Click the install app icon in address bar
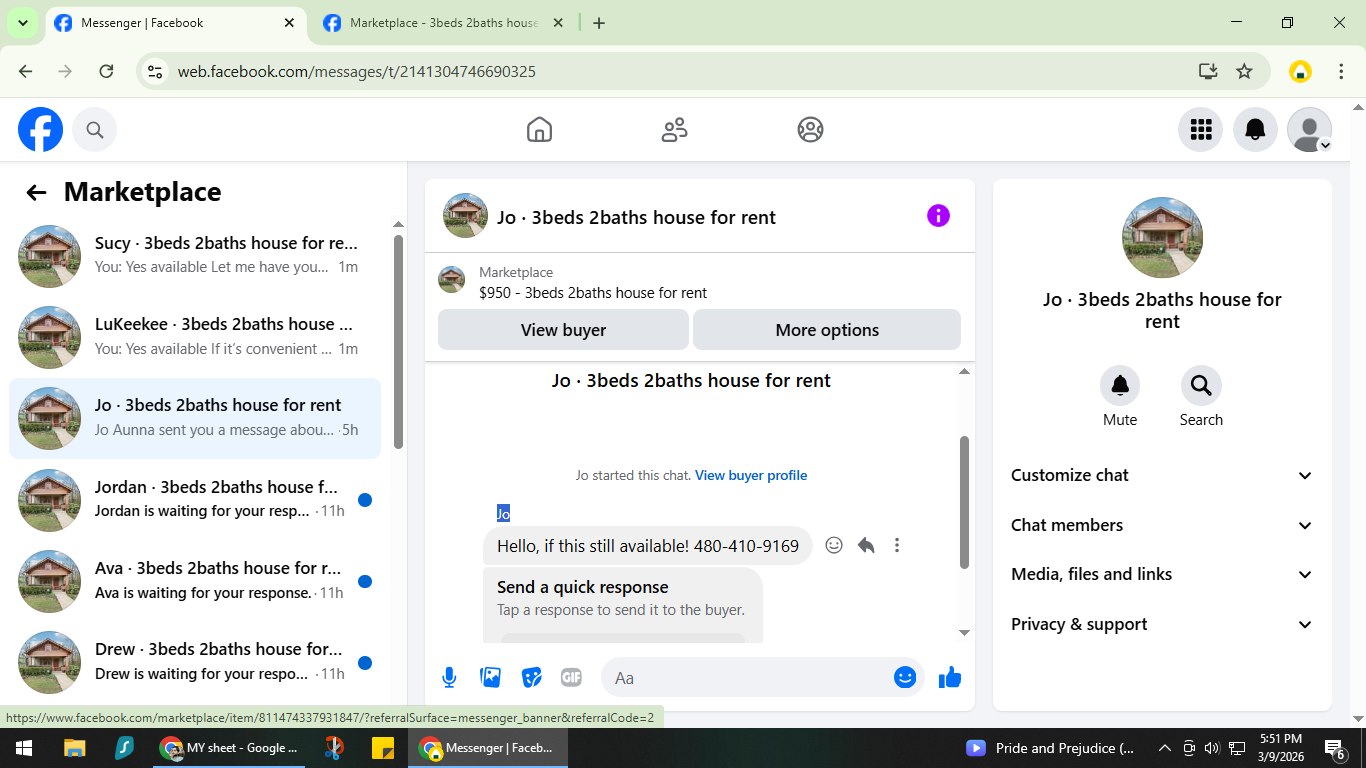Viewport: 1366px width, 768px height. click(x=1208, y=71)
